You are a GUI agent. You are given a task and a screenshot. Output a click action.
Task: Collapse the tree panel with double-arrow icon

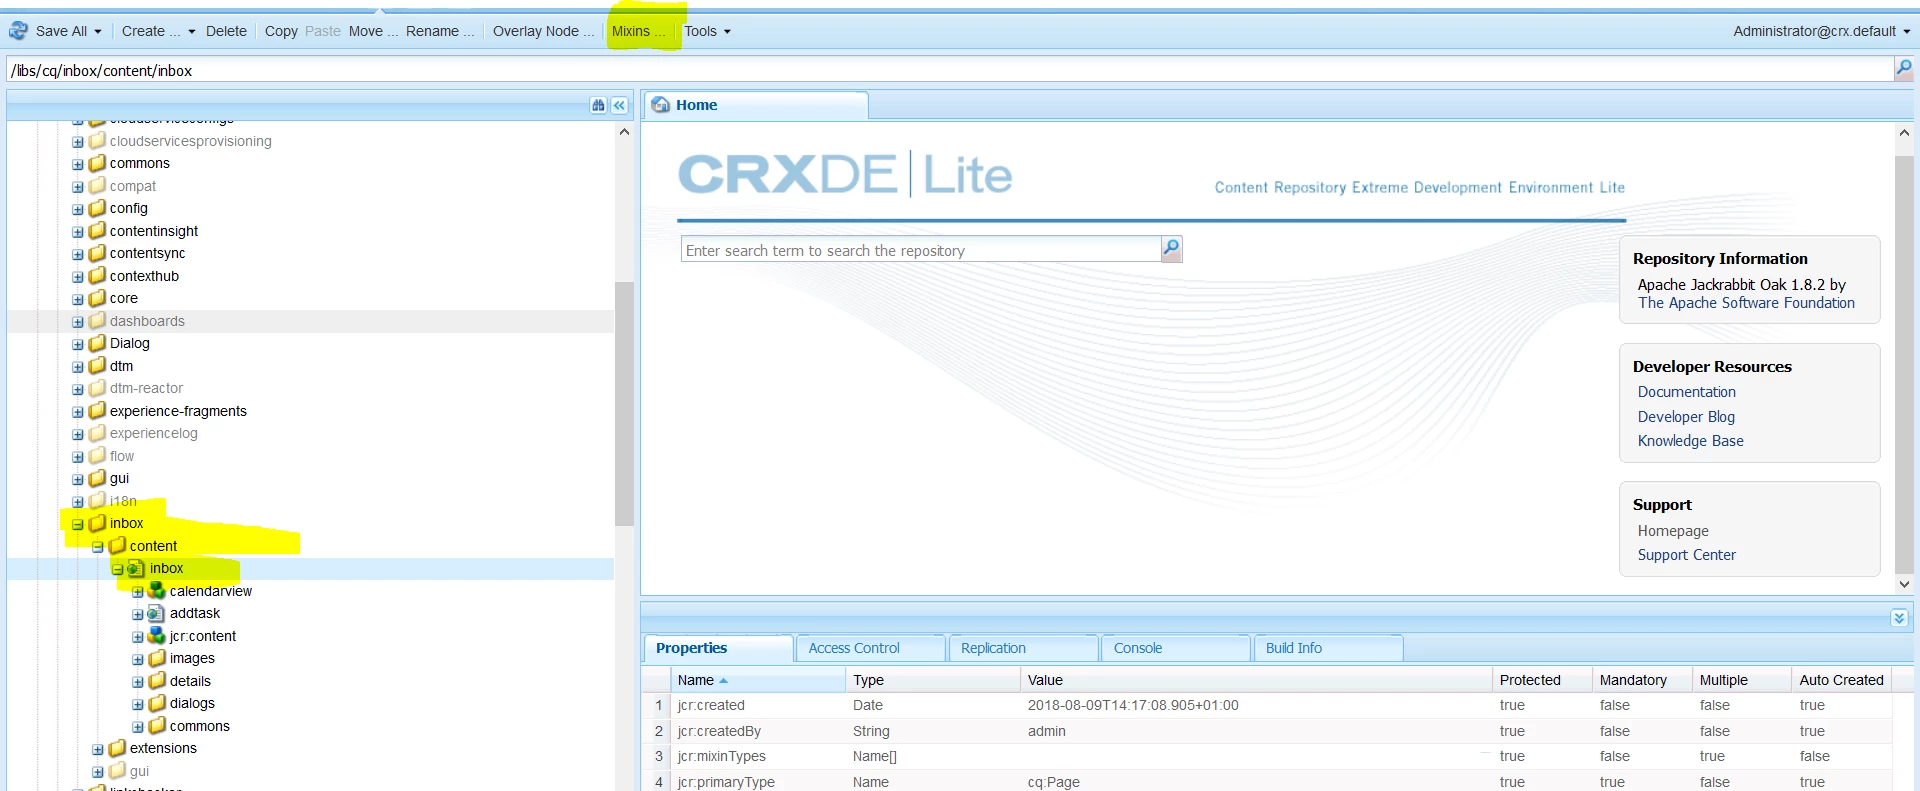[x=619, y=105]
